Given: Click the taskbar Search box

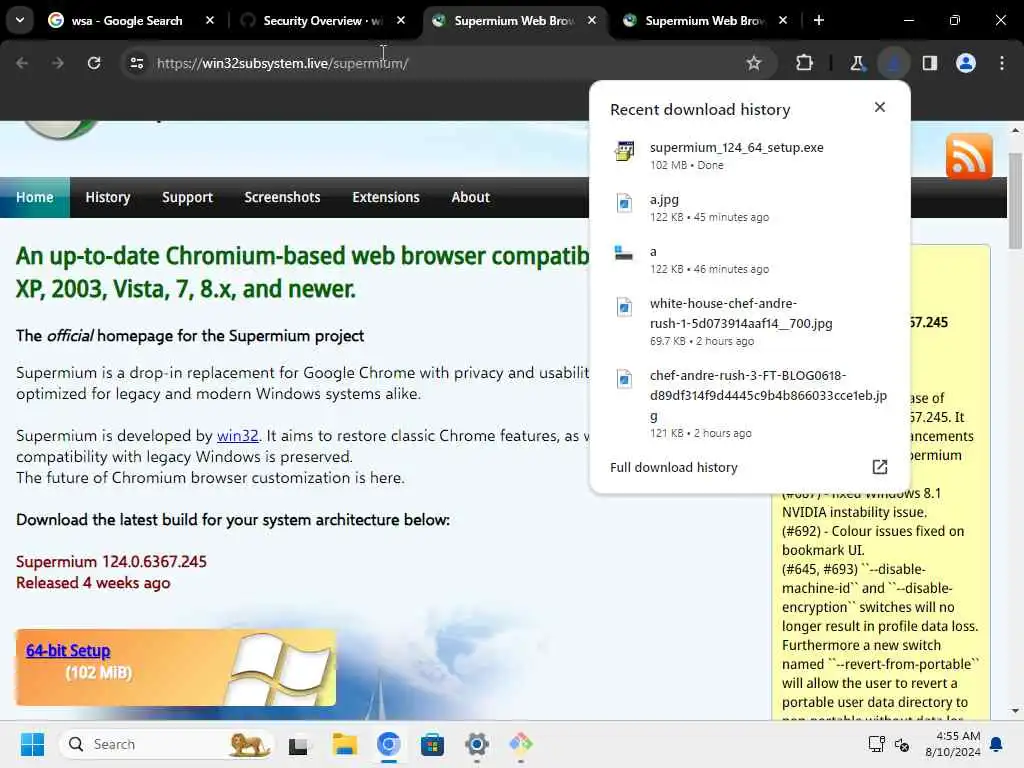Looking at the screenshot, I should 167,744.
